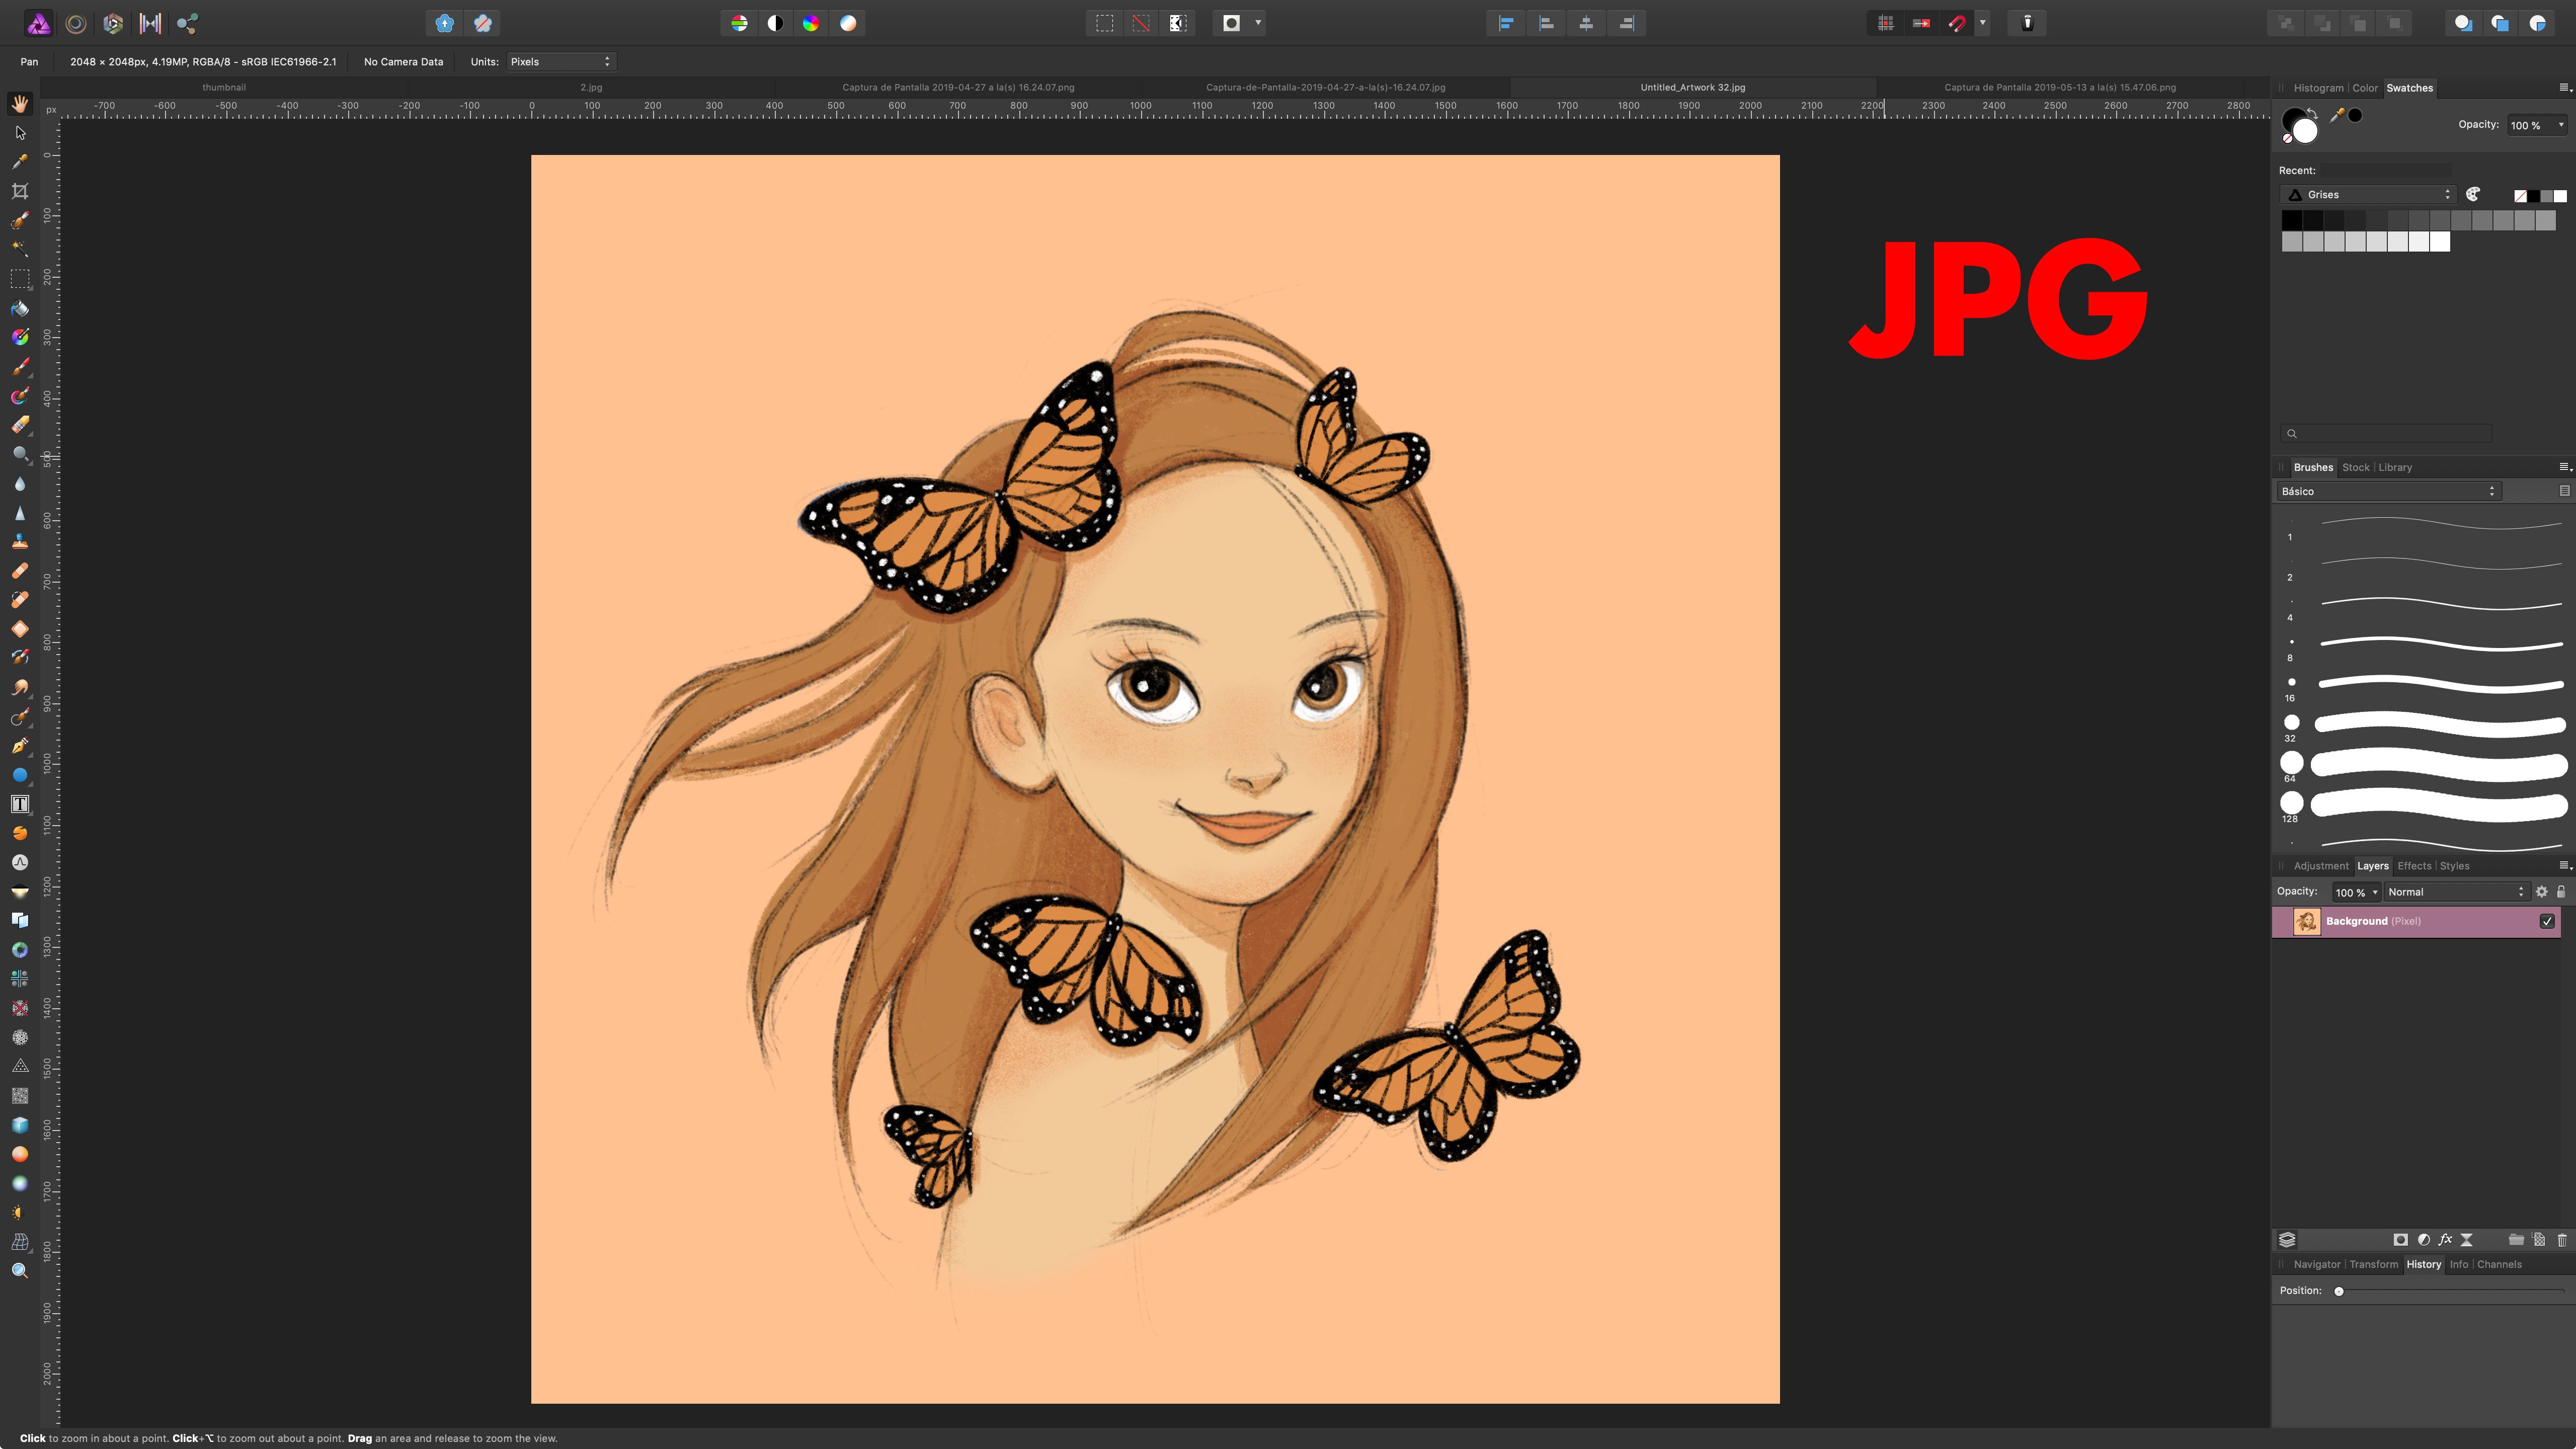This screenshot has width=2576, height=1449.
Task: Switch to the Channels tab
Action: point(2499,1264)
